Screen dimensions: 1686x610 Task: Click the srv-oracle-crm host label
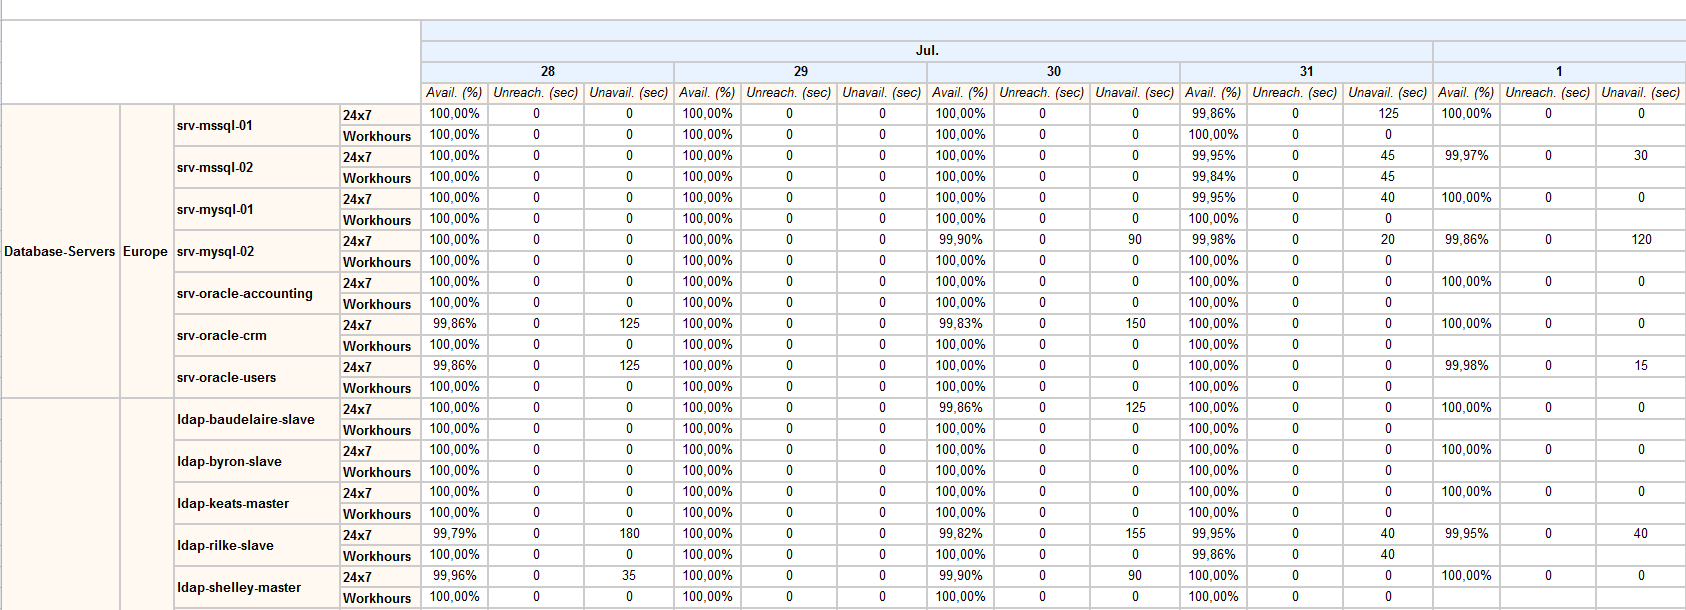(222, 336)
